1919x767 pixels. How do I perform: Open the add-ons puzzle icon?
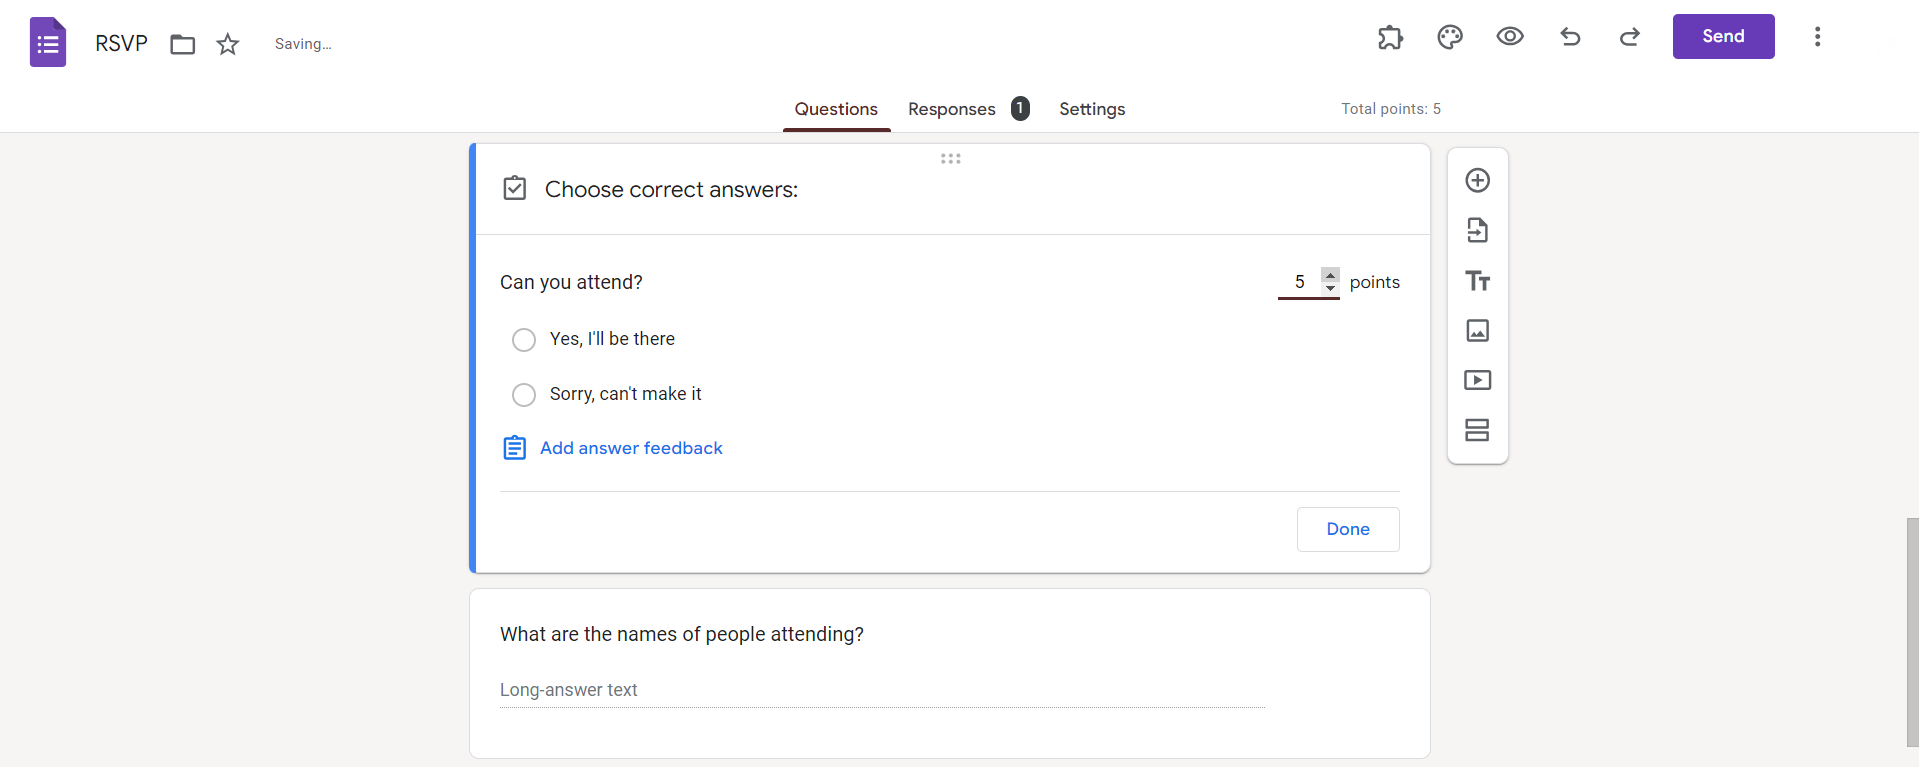coord(1390,37)
